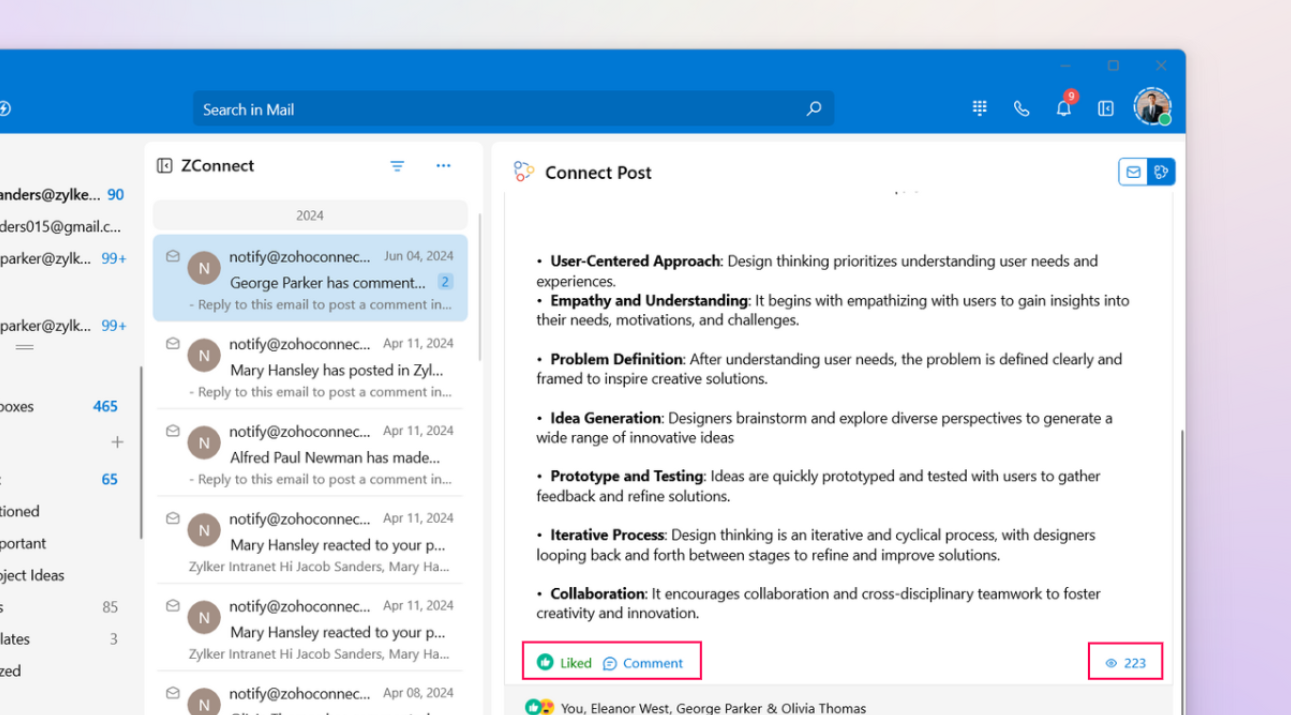The height and width of the screenshot is (715, 1291).
Task: Click the email list vertical scrollbar
Action: click(480, 288)
